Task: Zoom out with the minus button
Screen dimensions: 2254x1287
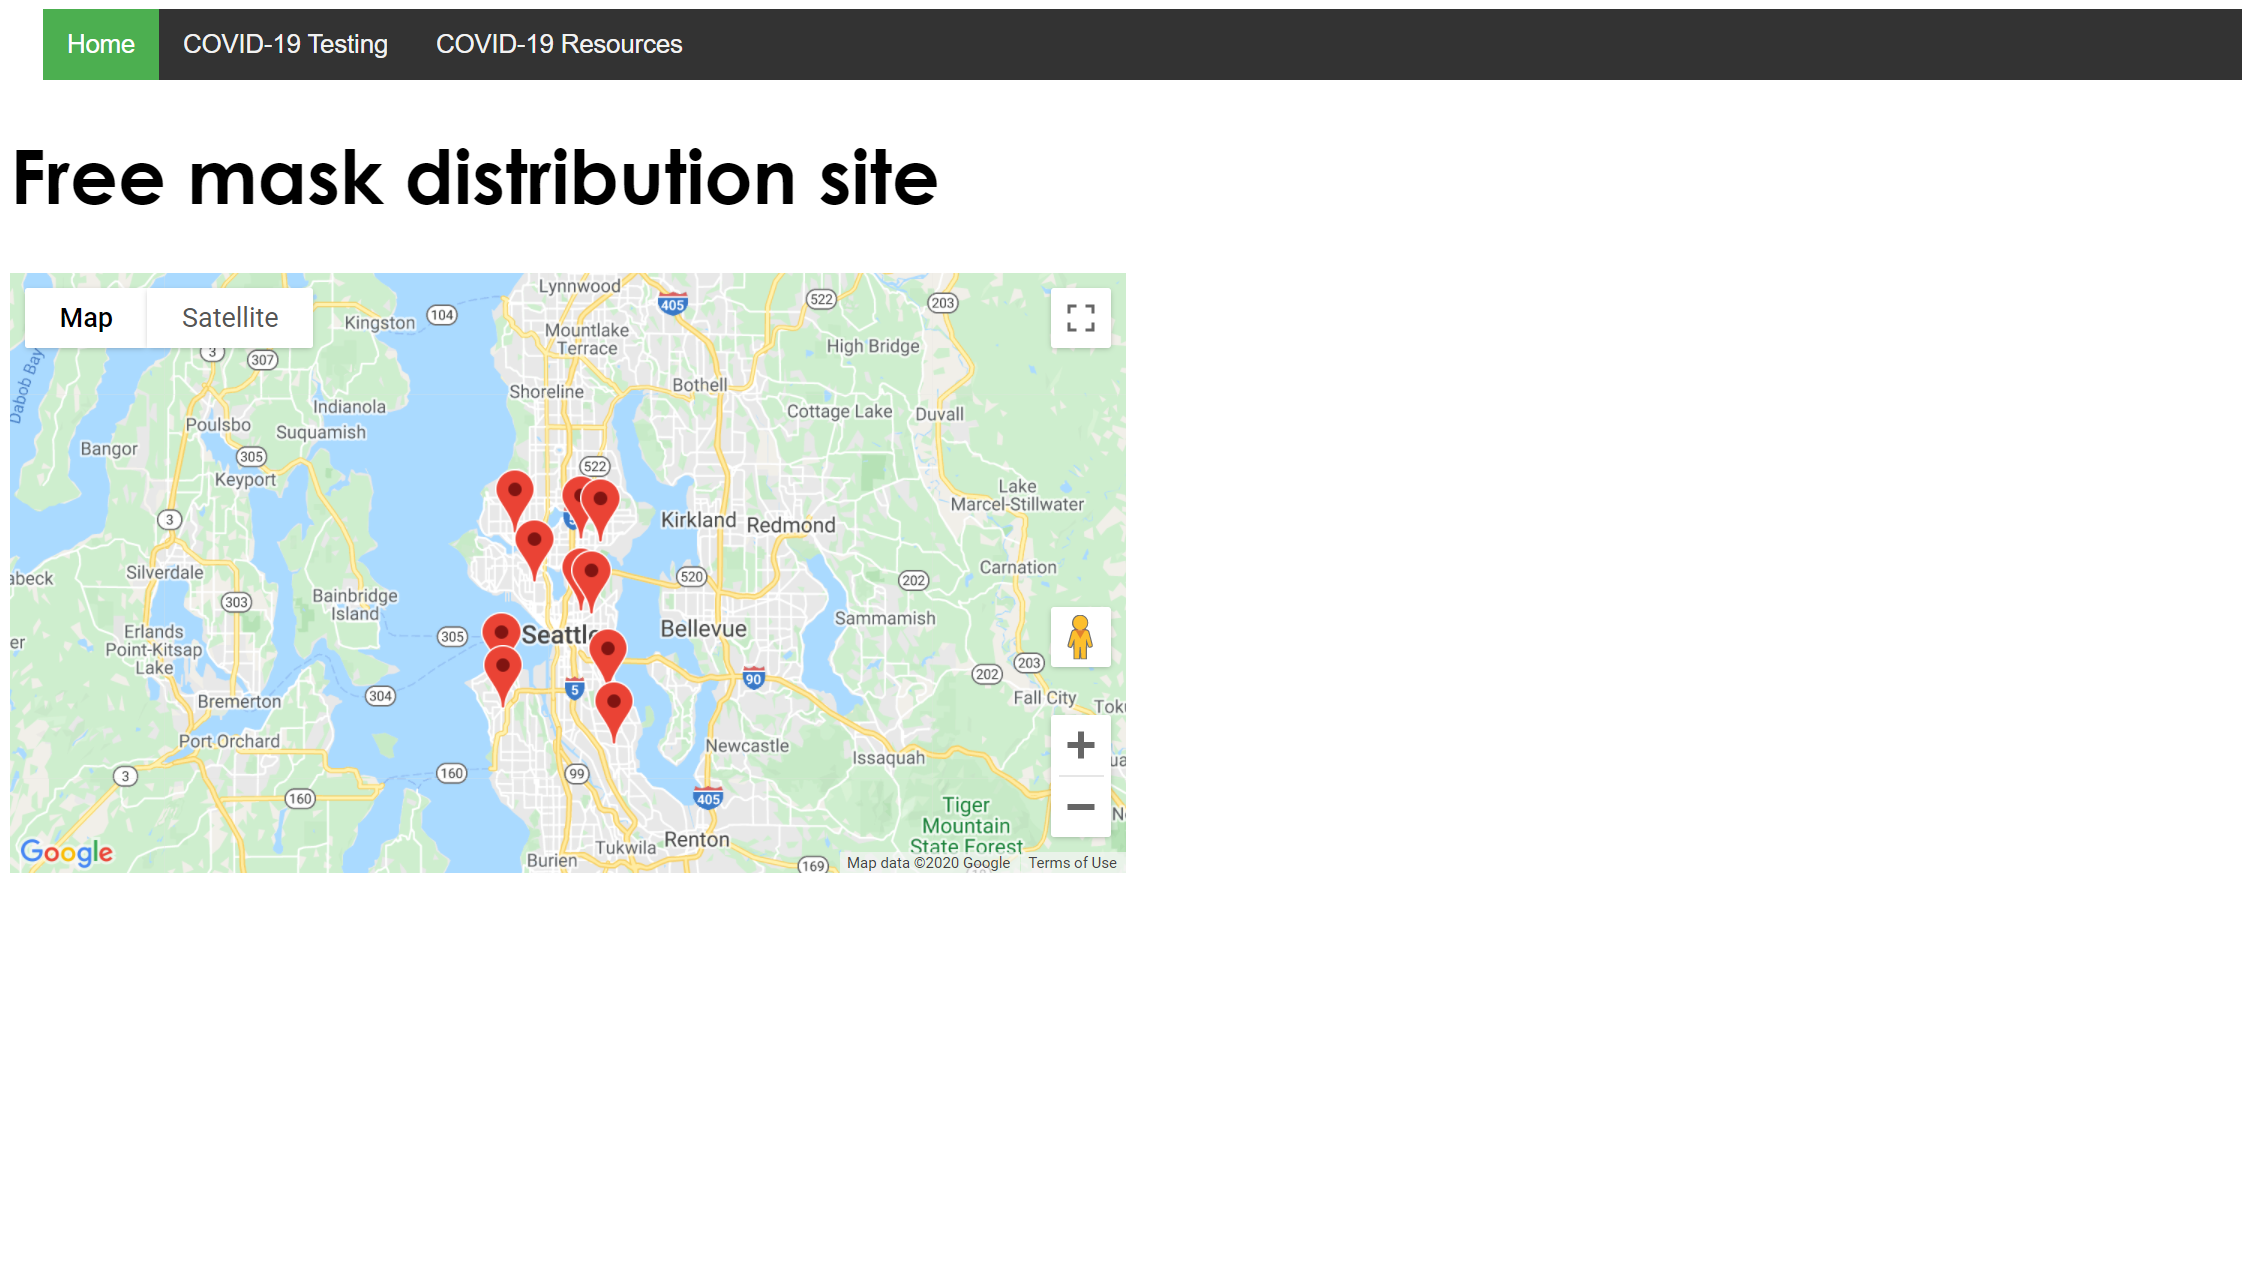Action: coord(1080,807)
